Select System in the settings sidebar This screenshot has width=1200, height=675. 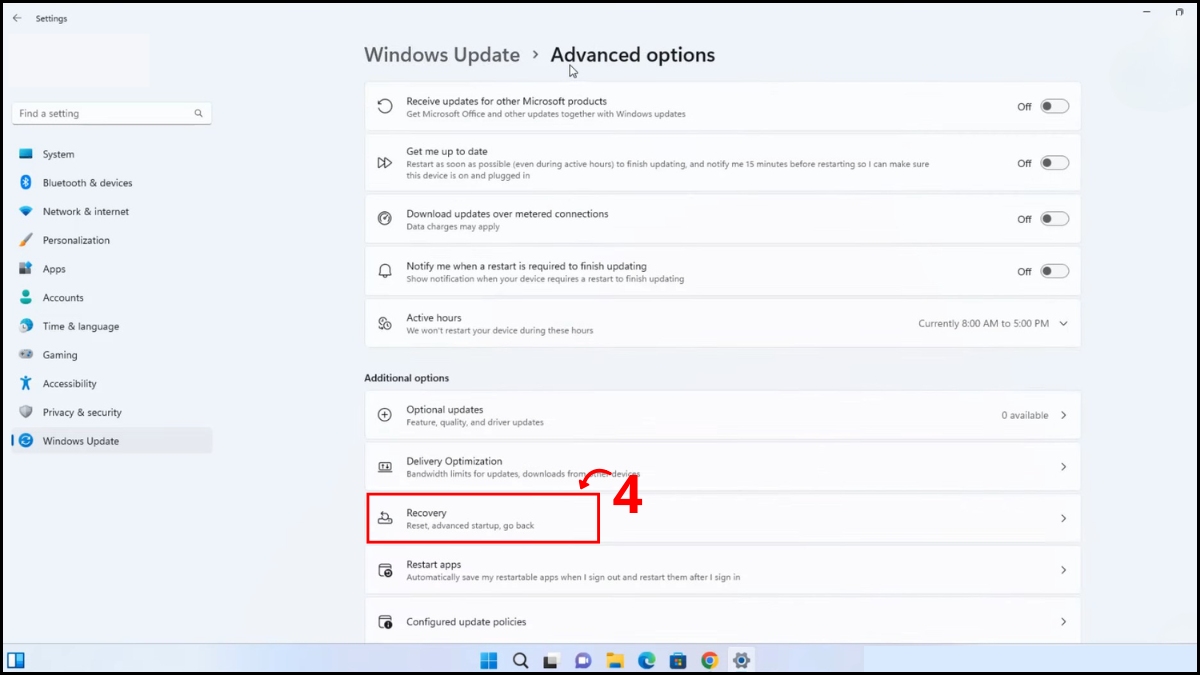tap(112, 154)
